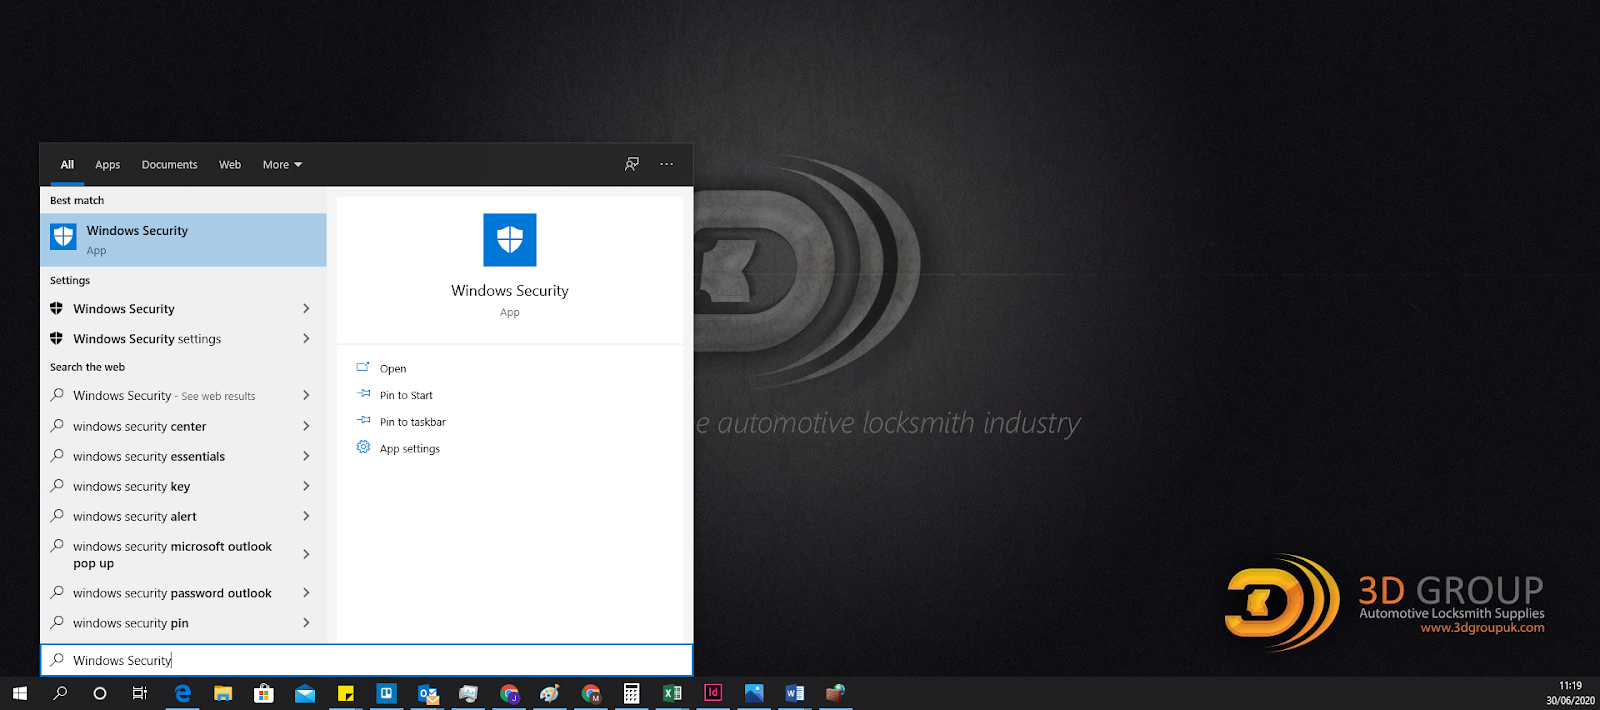Select windows security essentials web suggestion
Image resolution: width=1600 pixels, height=710 pixels.
coord(149,457)
